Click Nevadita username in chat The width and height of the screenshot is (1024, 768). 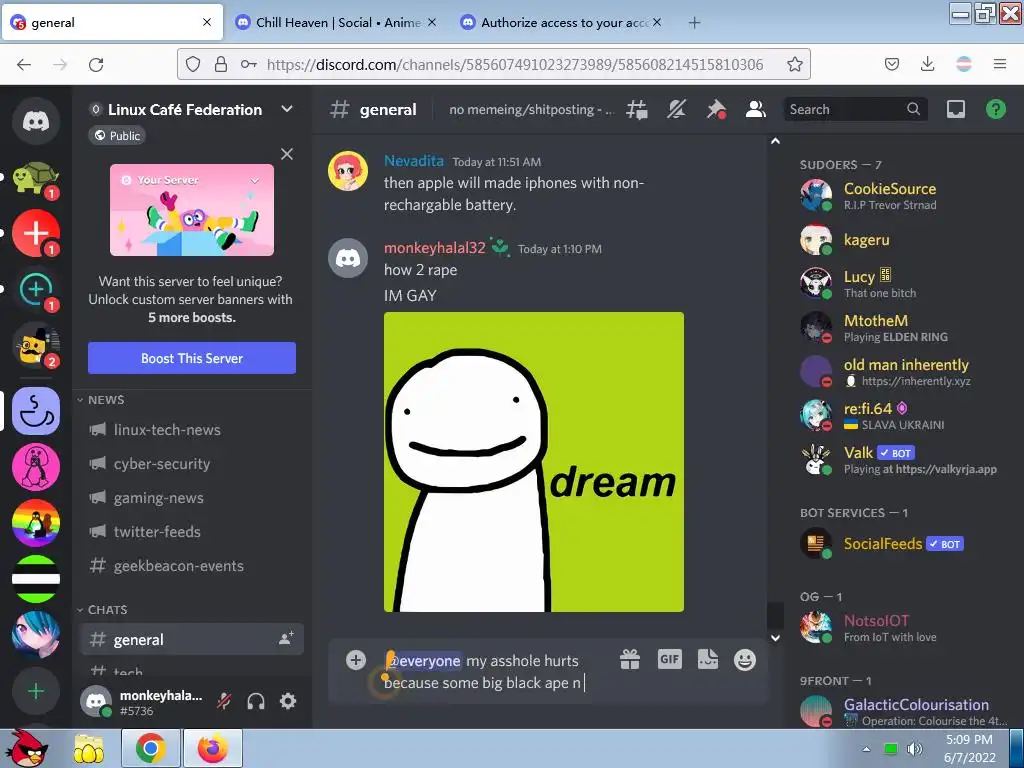click(413, 161)
